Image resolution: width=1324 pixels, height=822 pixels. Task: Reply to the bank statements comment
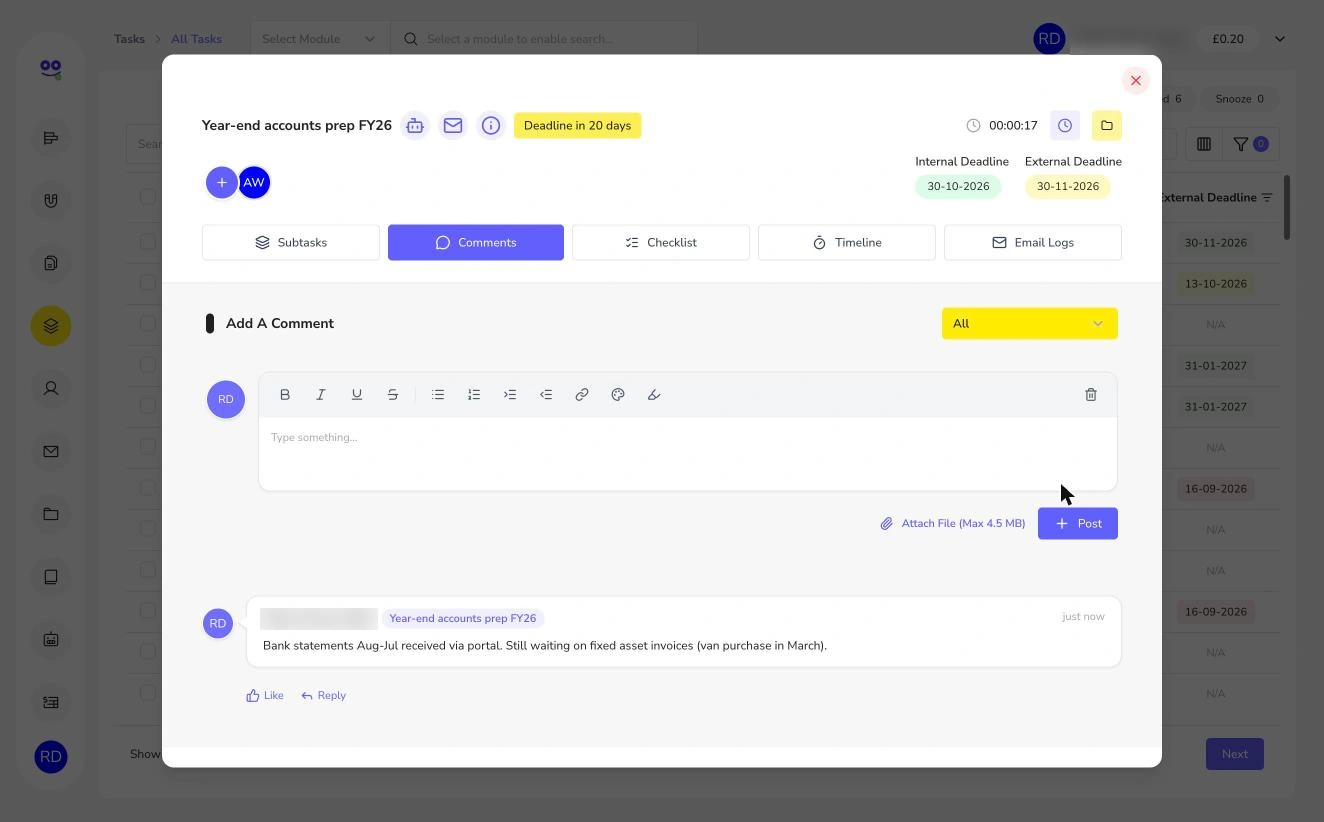(324, 696)
